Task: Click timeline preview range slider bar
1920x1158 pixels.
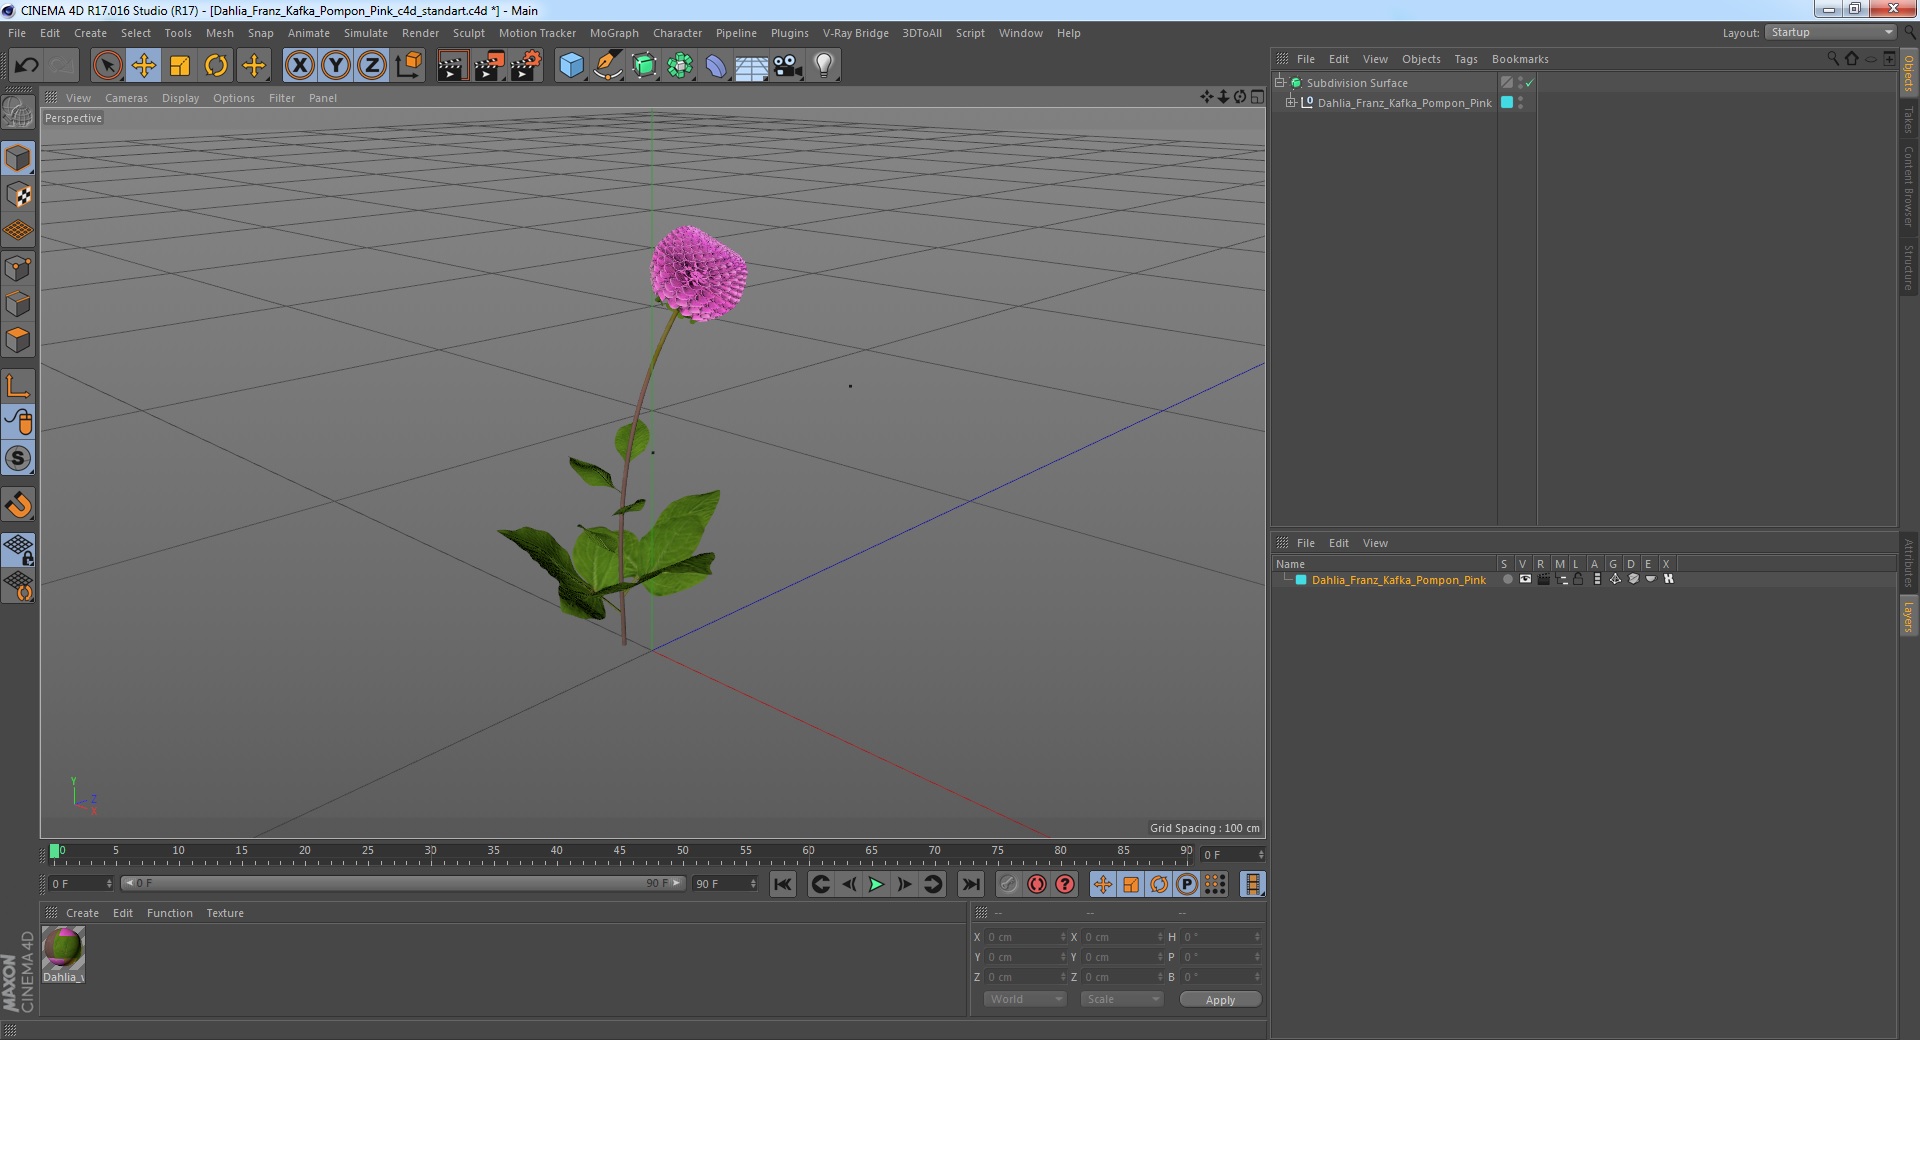Action: (403, 883)
